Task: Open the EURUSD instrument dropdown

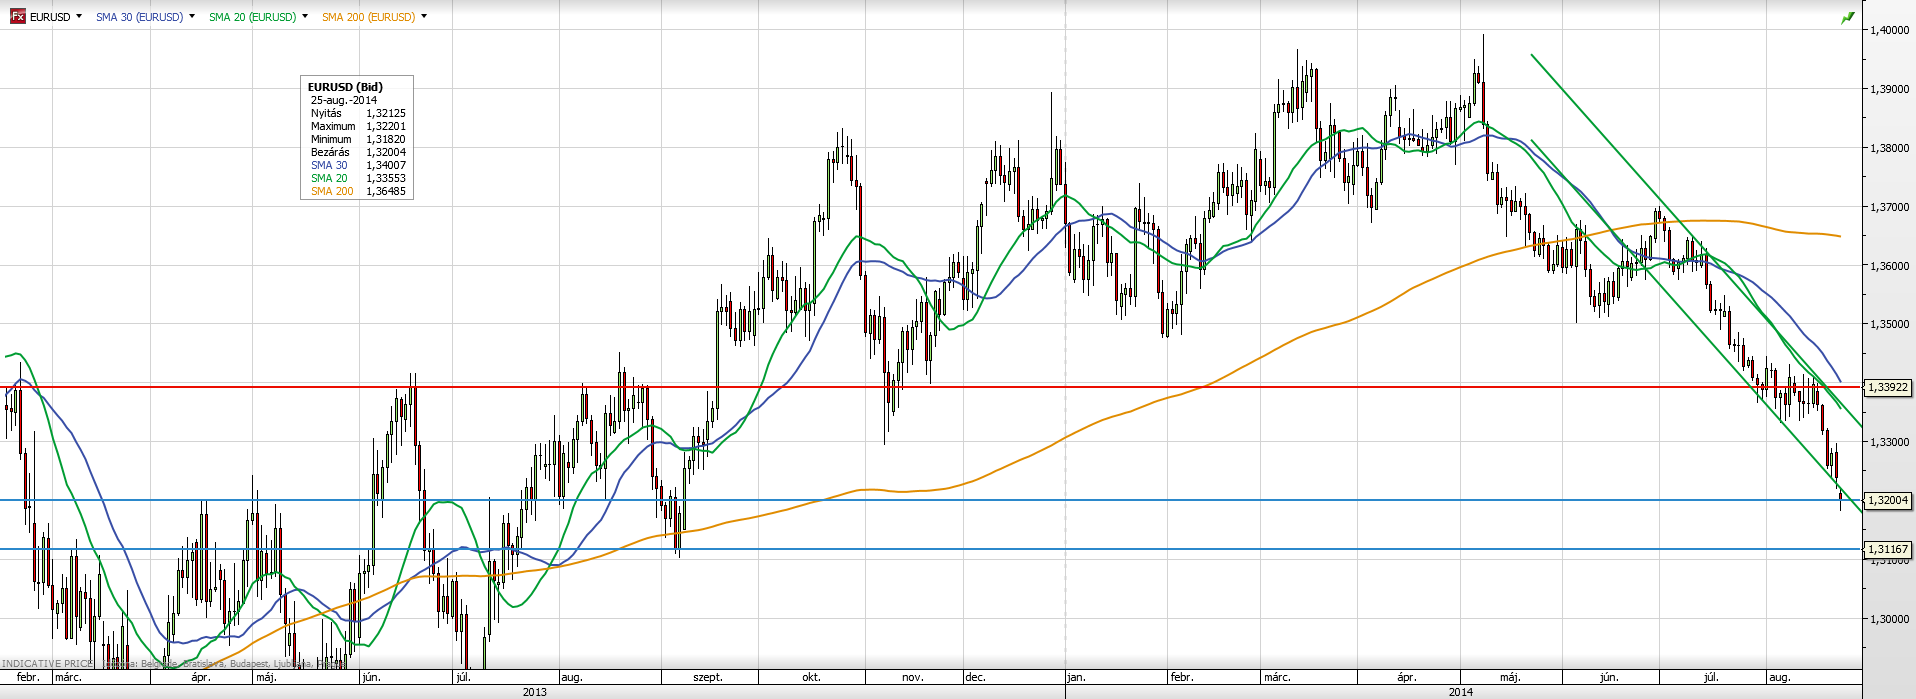Action: point(79,16)
